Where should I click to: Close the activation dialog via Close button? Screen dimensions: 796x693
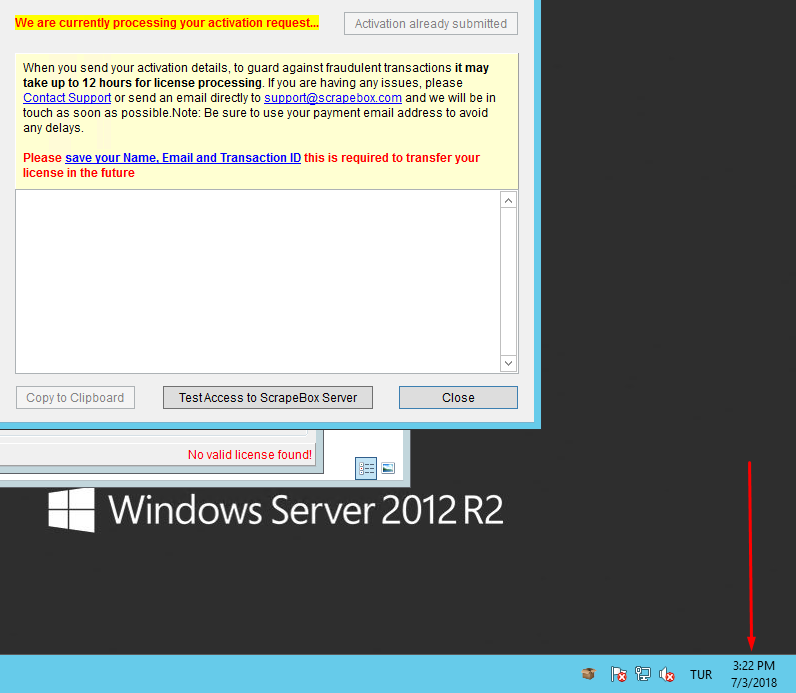tap(458, 398)
